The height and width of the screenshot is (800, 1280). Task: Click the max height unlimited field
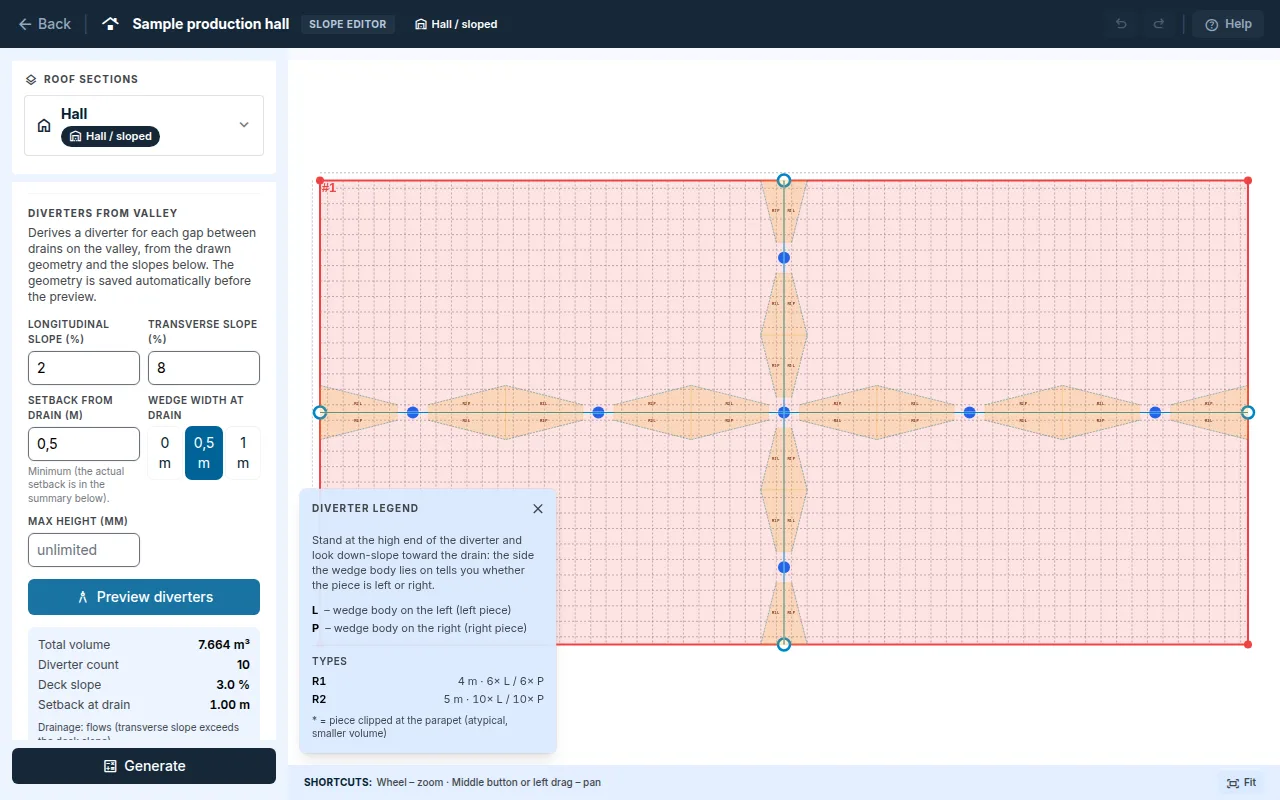coord(84,550)
